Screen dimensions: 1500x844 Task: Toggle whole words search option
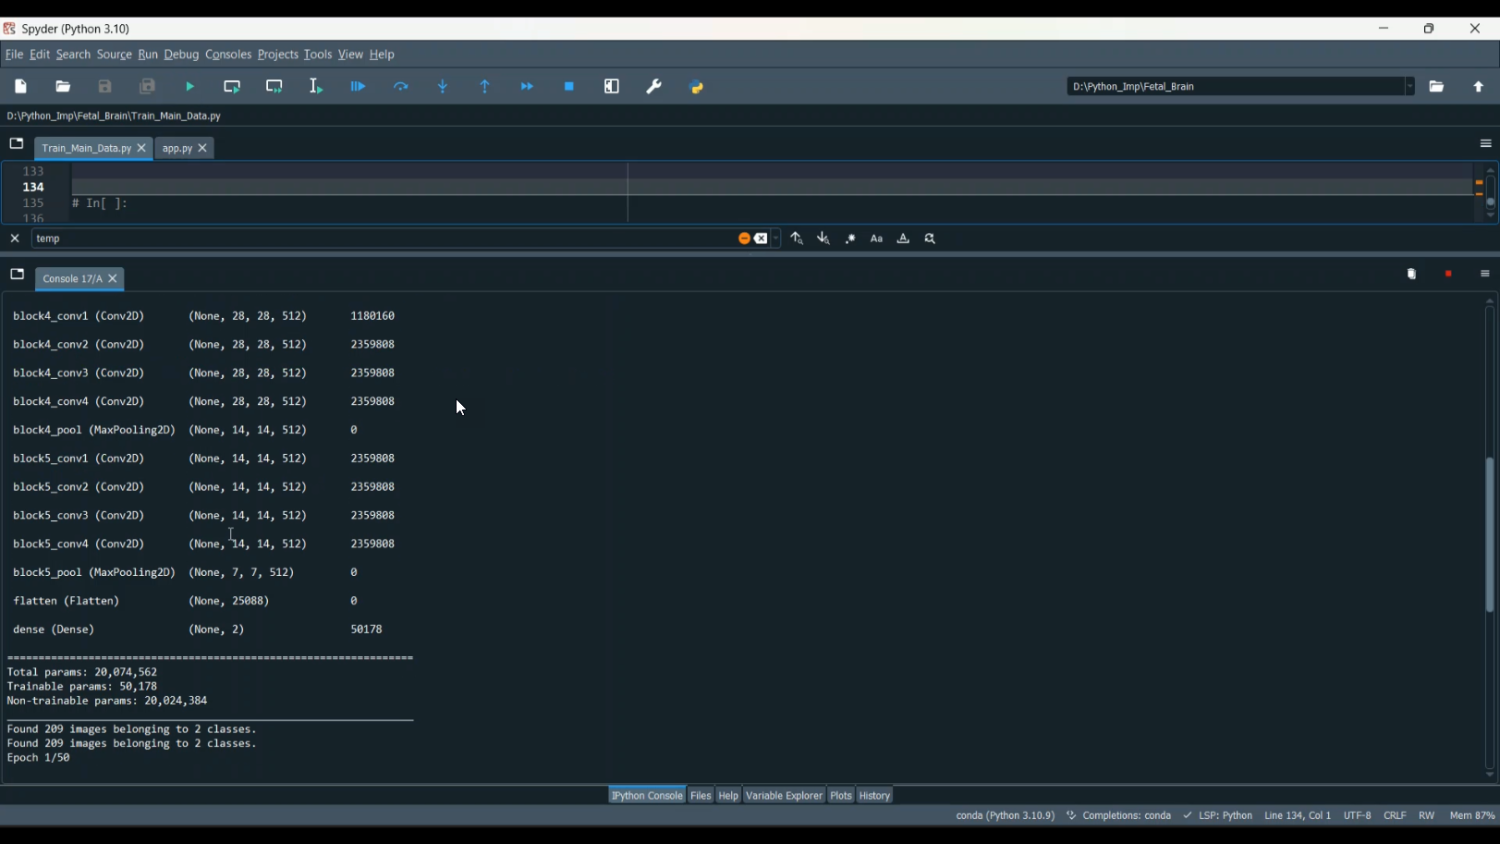pyautogui.click(x=903, y=239)
